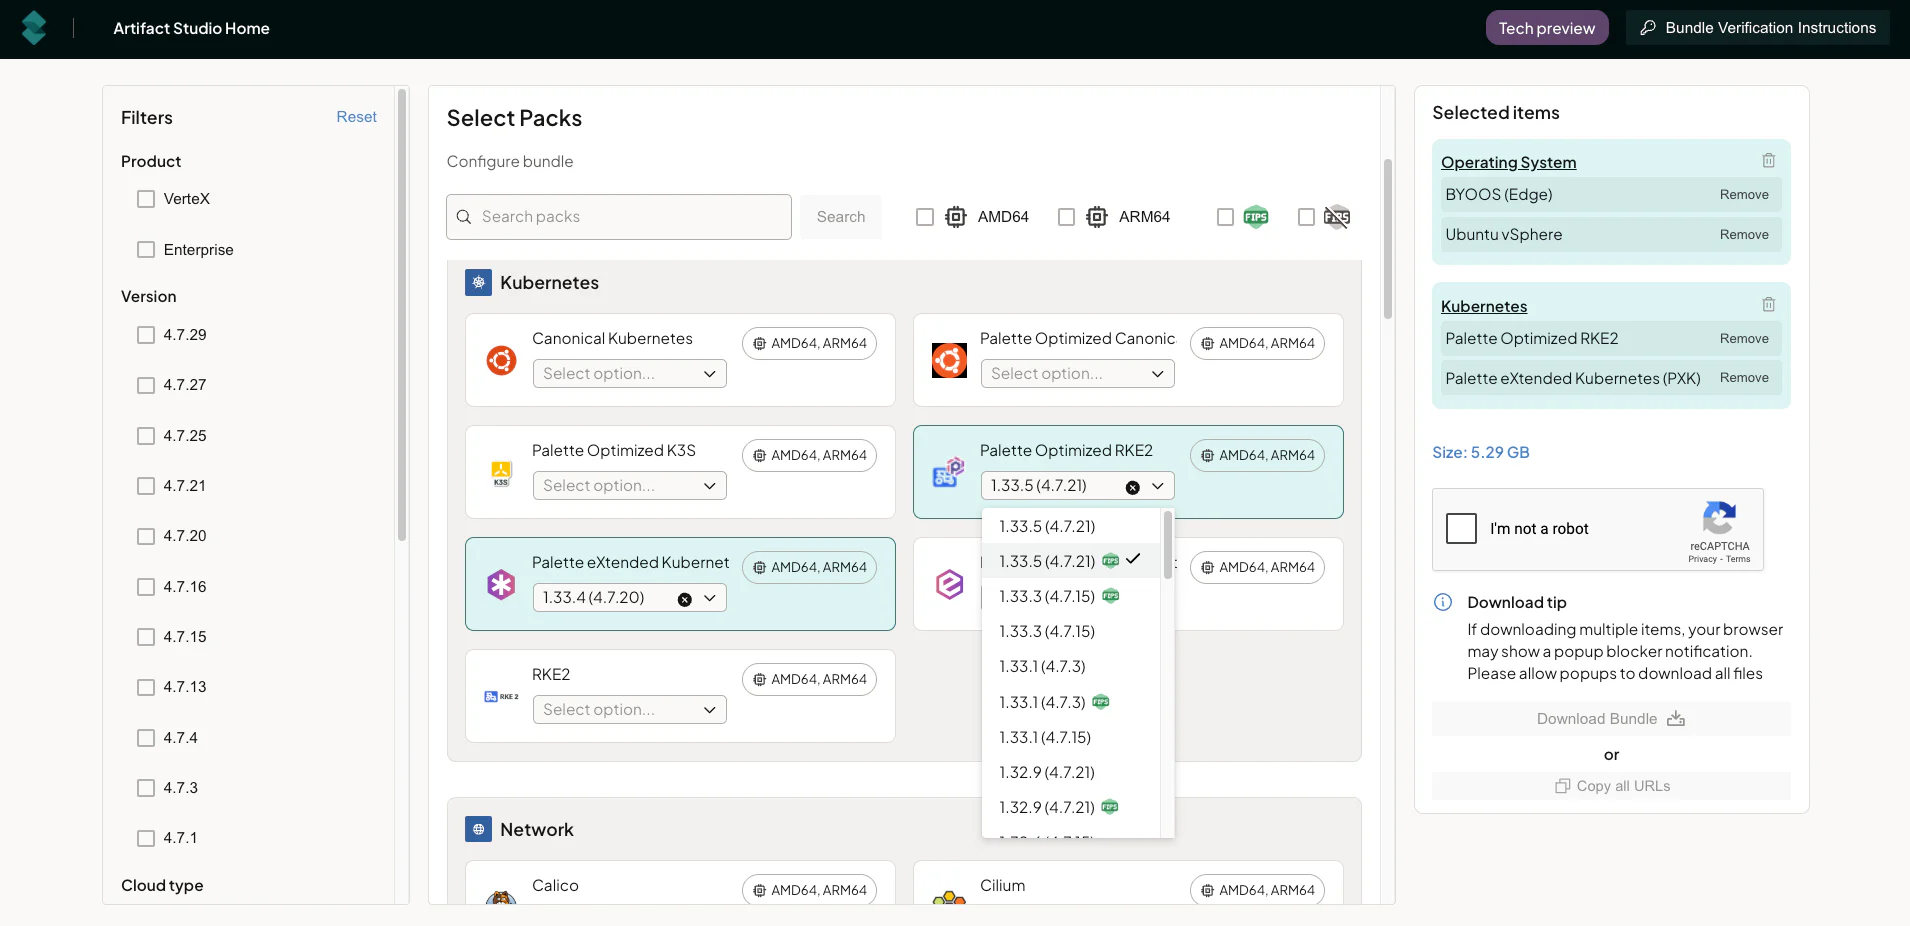
Task: Click the Spectro Cloud logo in header
Action: tap(34, 28)
